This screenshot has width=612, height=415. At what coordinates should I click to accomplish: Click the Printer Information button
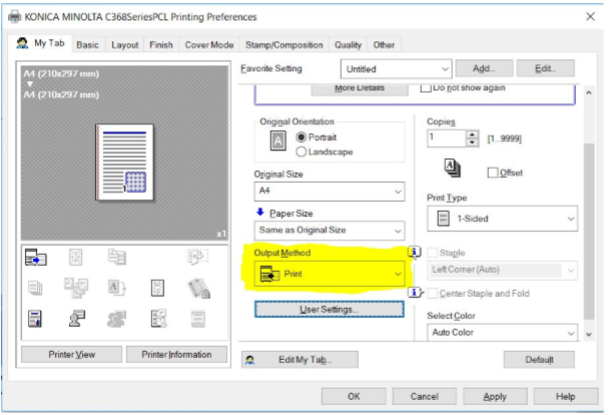pyautogui.click(x=176, y=354)
